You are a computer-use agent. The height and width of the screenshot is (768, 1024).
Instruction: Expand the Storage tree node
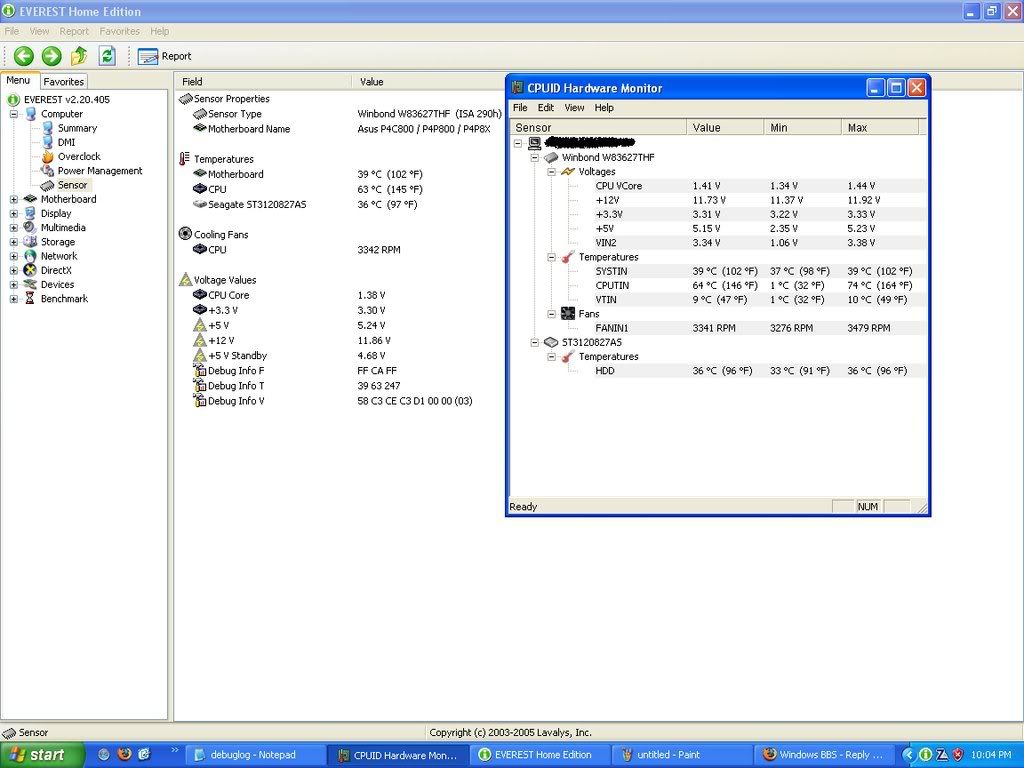(x=14, y=242)
